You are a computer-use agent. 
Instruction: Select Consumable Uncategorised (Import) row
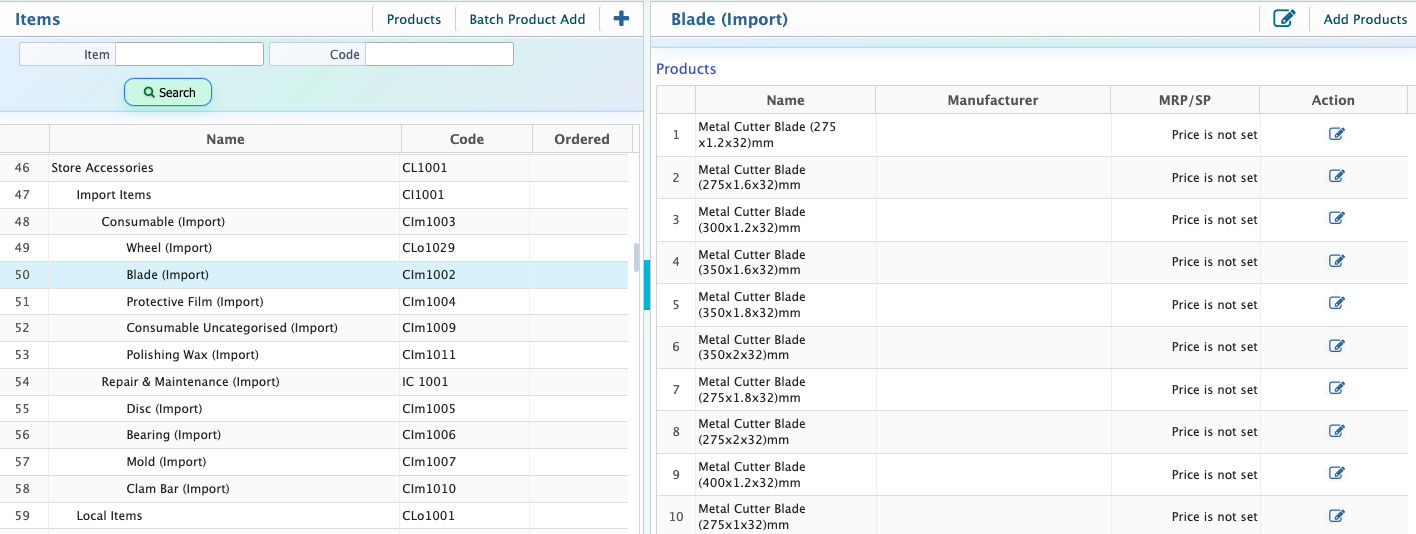[314, 328]
